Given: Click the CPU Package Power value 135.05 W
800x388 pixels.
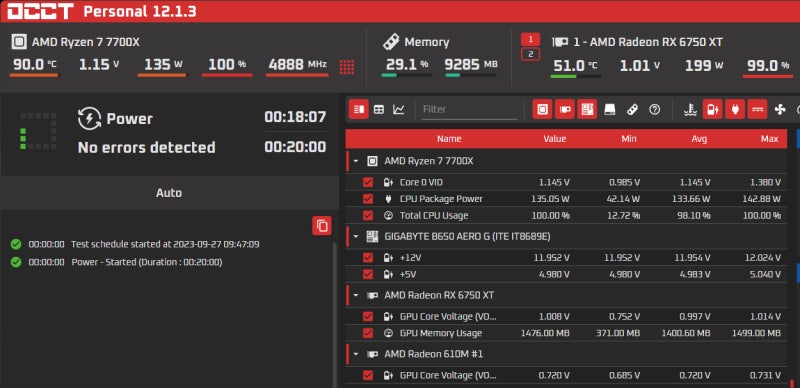Looking at the screenshot, I should click(x=551, y=199).
